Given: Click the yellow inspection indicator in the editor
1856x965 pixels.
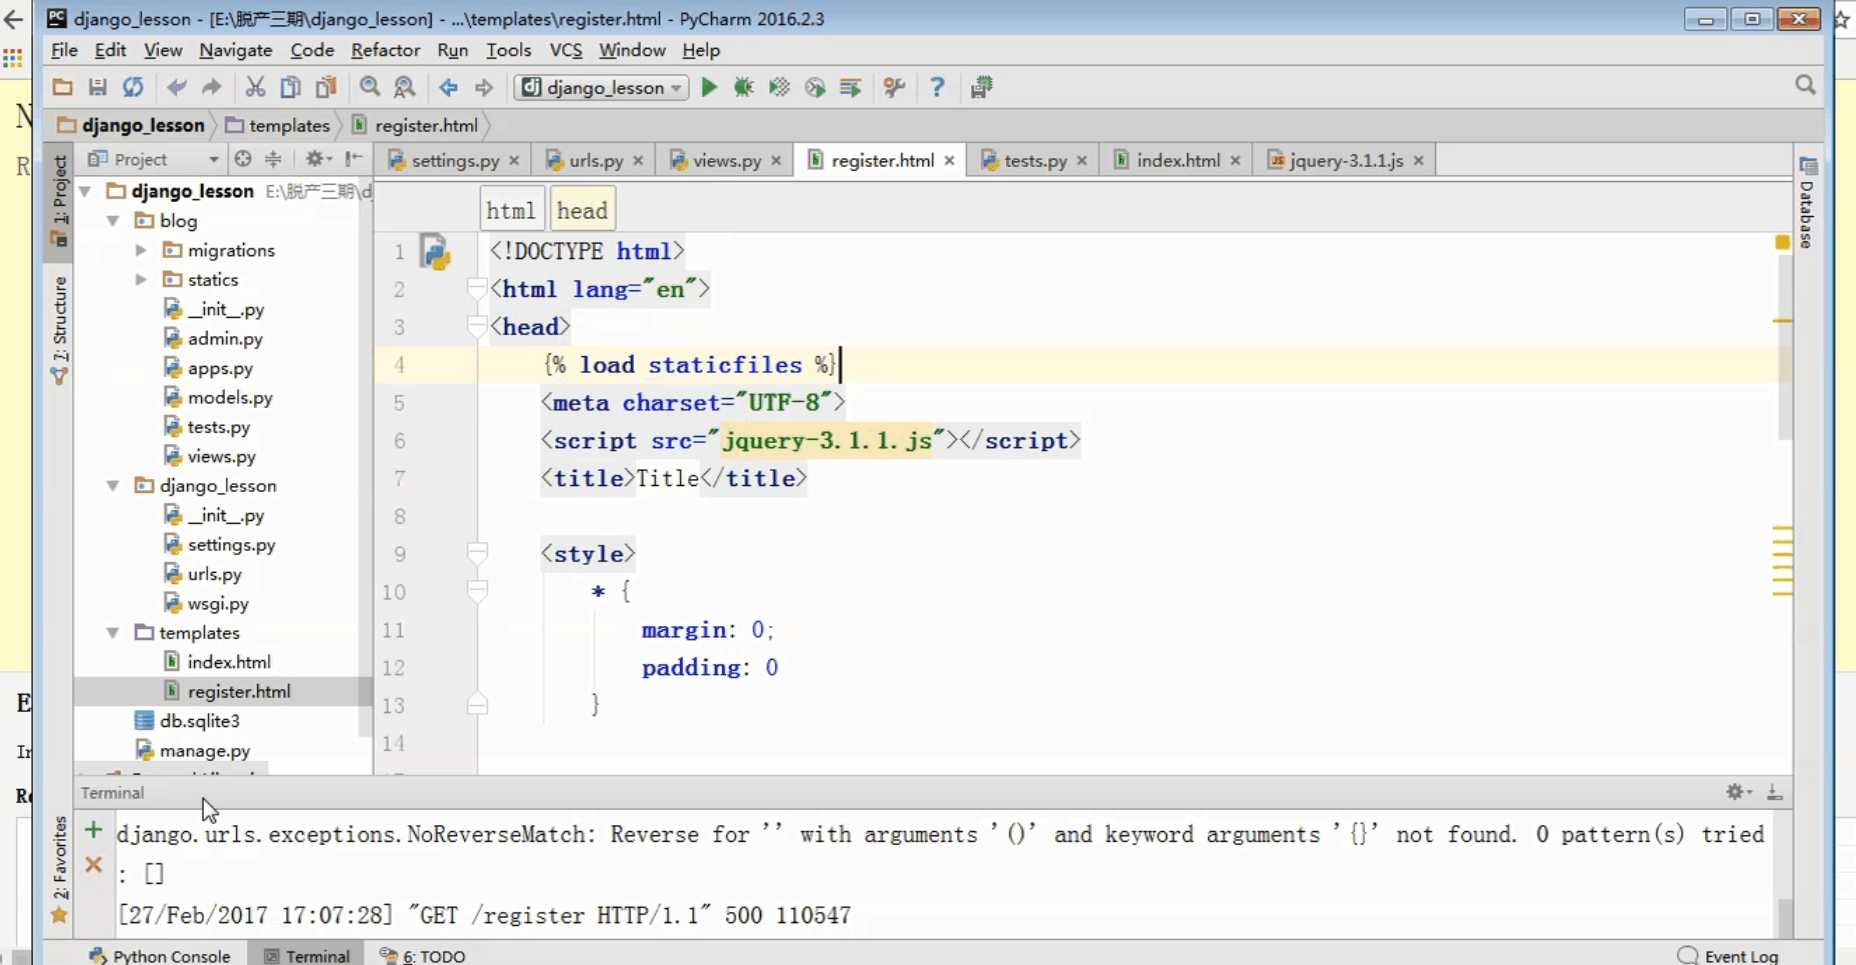Looking at the screenshot, I should tap(1782, 242).
